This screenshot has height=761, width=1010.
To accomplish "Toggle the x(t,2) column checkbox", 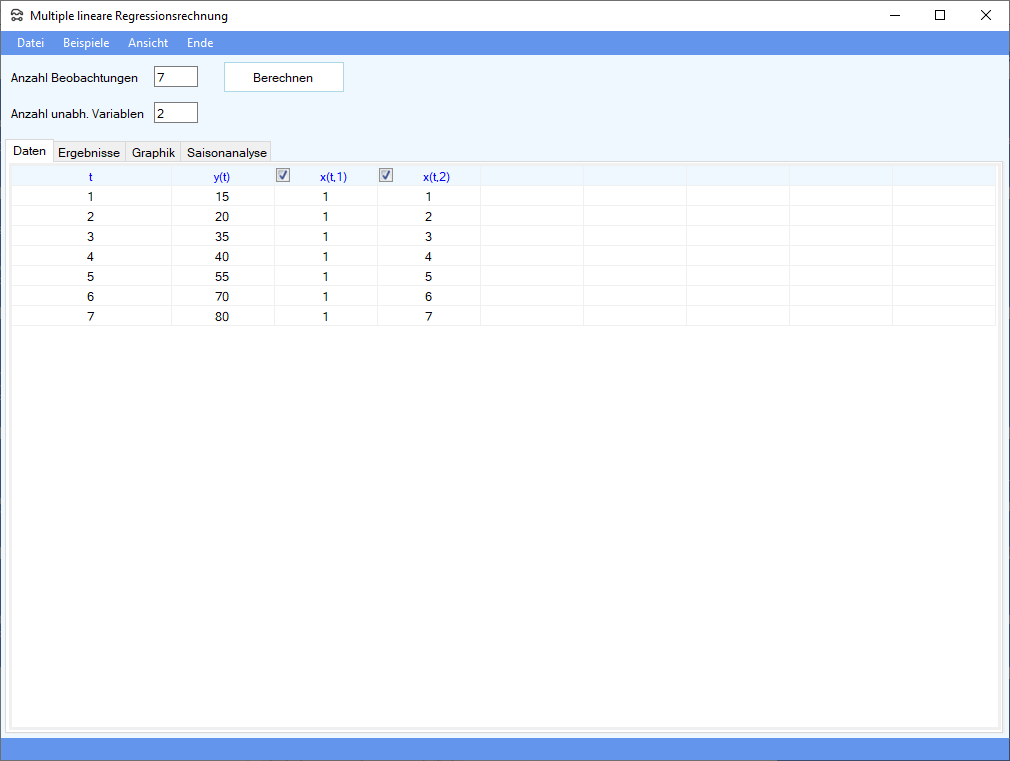I will (386, 176).
